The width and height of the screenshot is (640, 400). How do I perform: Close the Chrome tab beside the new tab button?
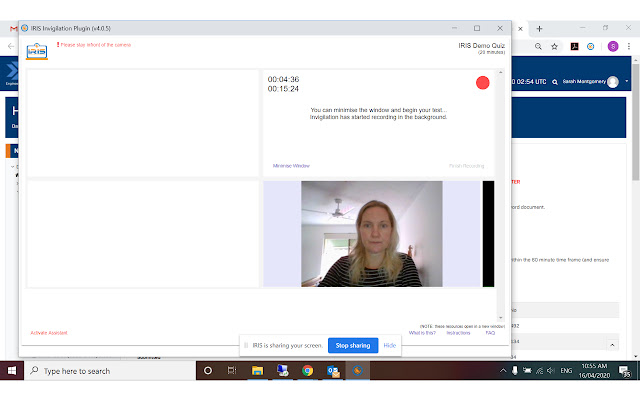click(520, 29)
